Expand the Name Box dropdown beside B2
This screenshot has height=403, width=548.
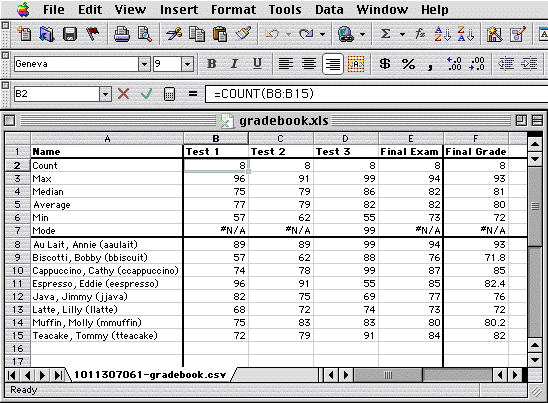point(105,94)
